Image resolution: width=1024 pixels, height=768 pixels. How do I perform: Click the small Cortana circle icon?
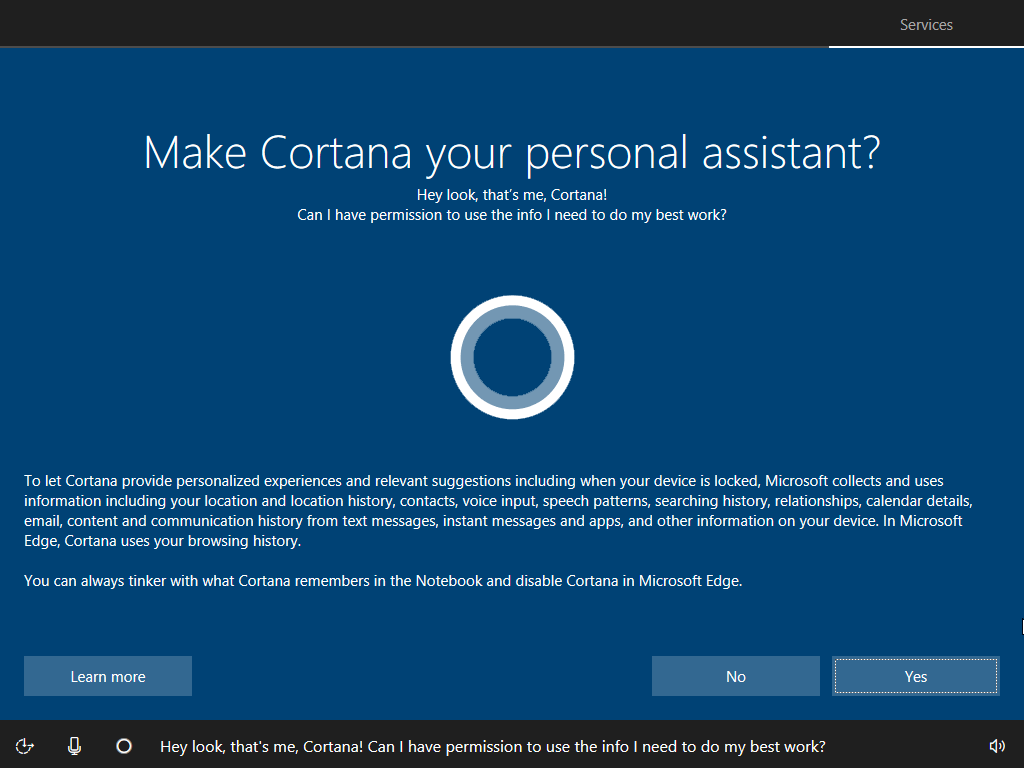[x=124, y=746]
